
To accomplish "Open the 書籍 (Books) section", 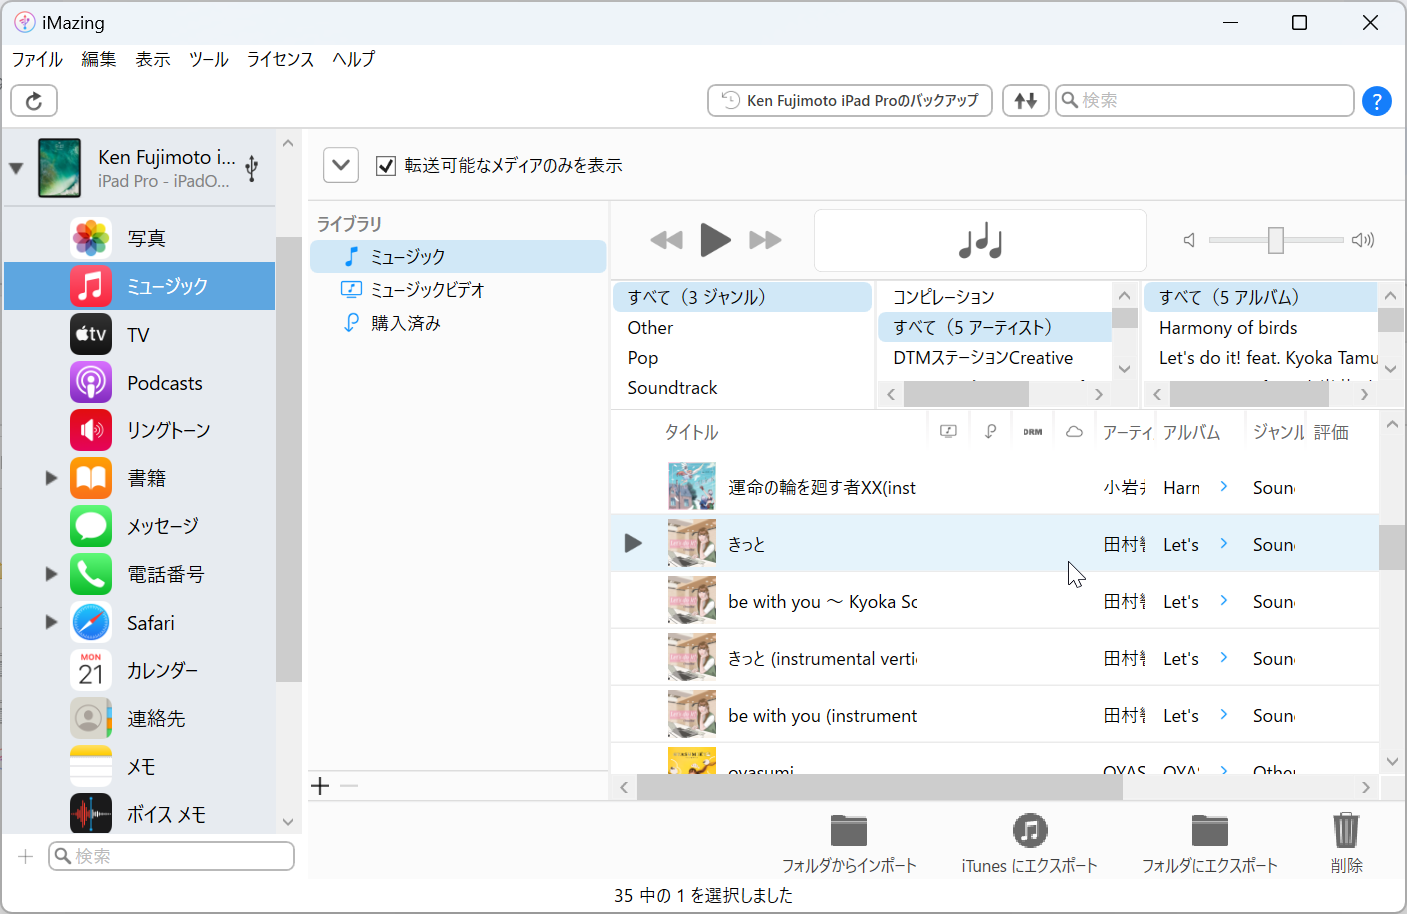I will point(140,478).
